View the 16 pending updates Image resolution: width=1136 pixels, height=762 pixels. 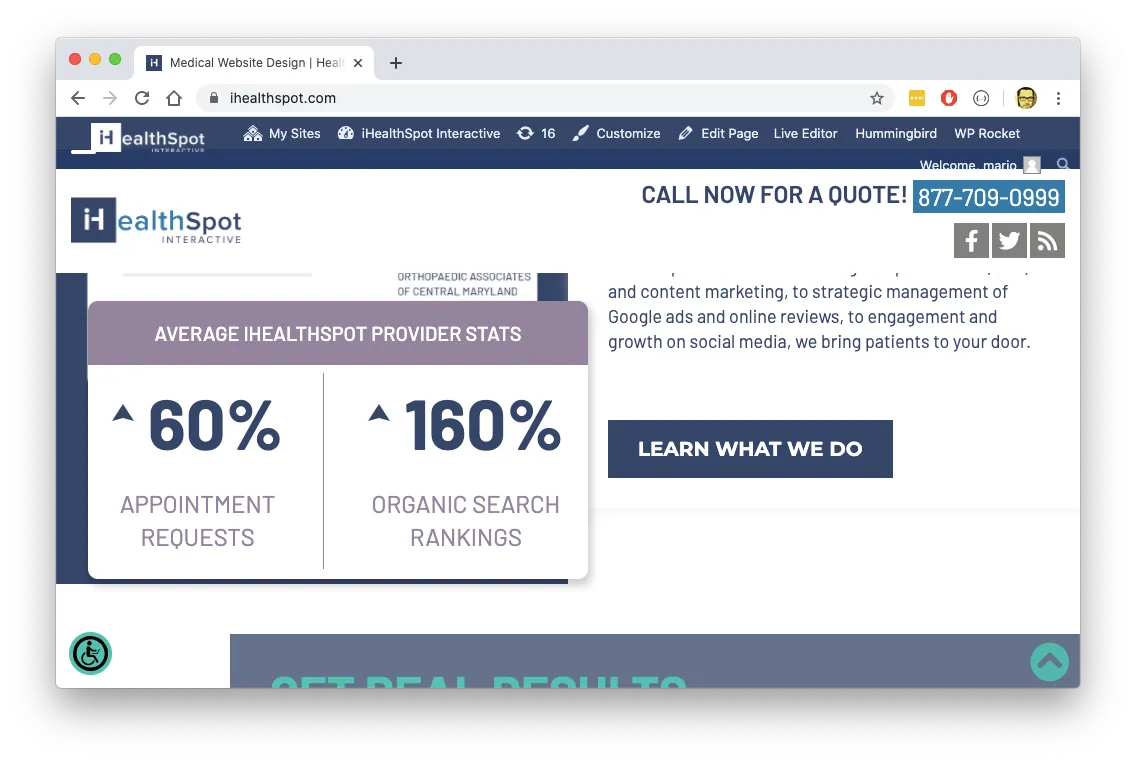pos(536,133)
